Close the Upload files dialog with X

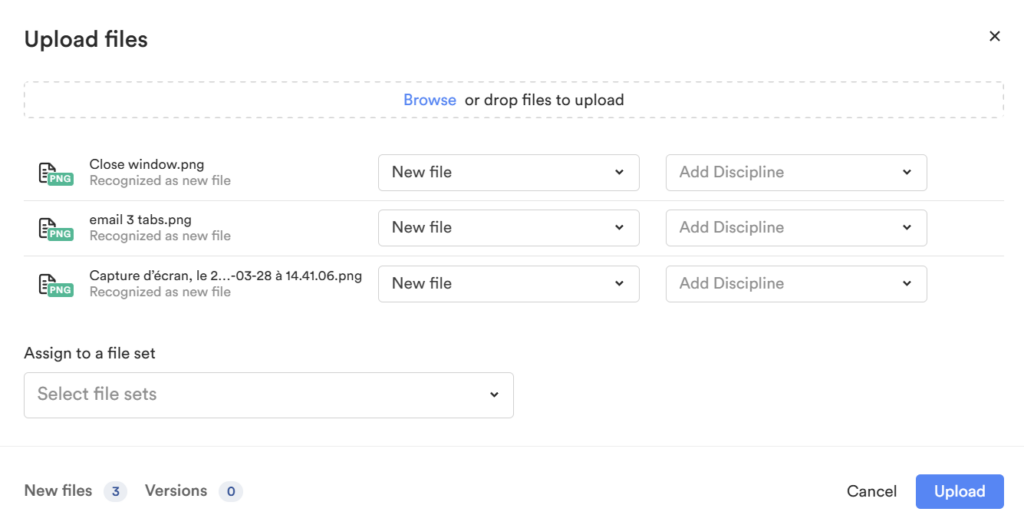994,36
